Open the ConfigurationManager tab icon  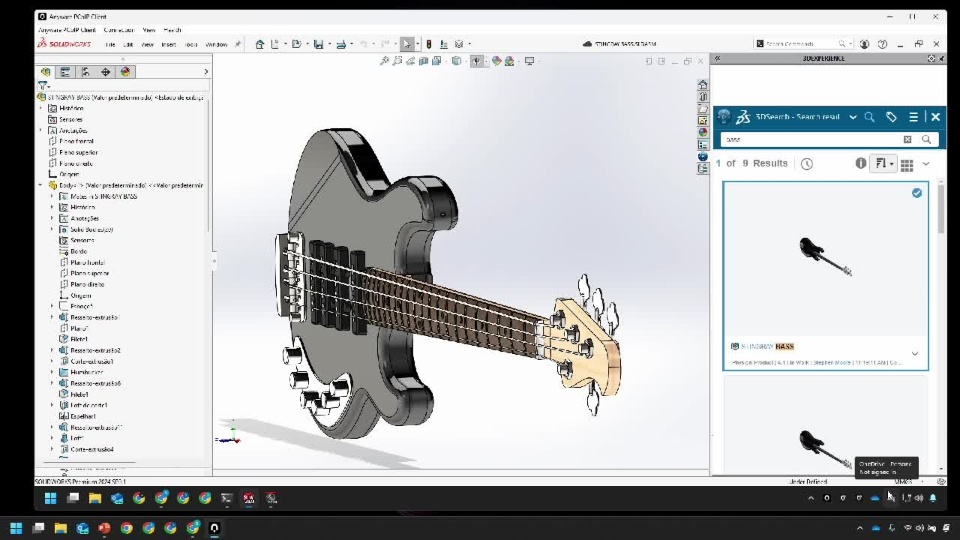coord(85,72)
